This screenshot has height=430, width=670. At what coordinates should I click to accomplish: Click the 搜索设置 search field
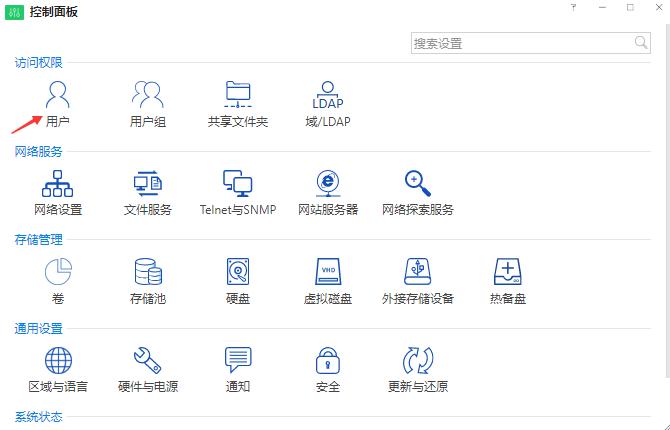(520, 43)
